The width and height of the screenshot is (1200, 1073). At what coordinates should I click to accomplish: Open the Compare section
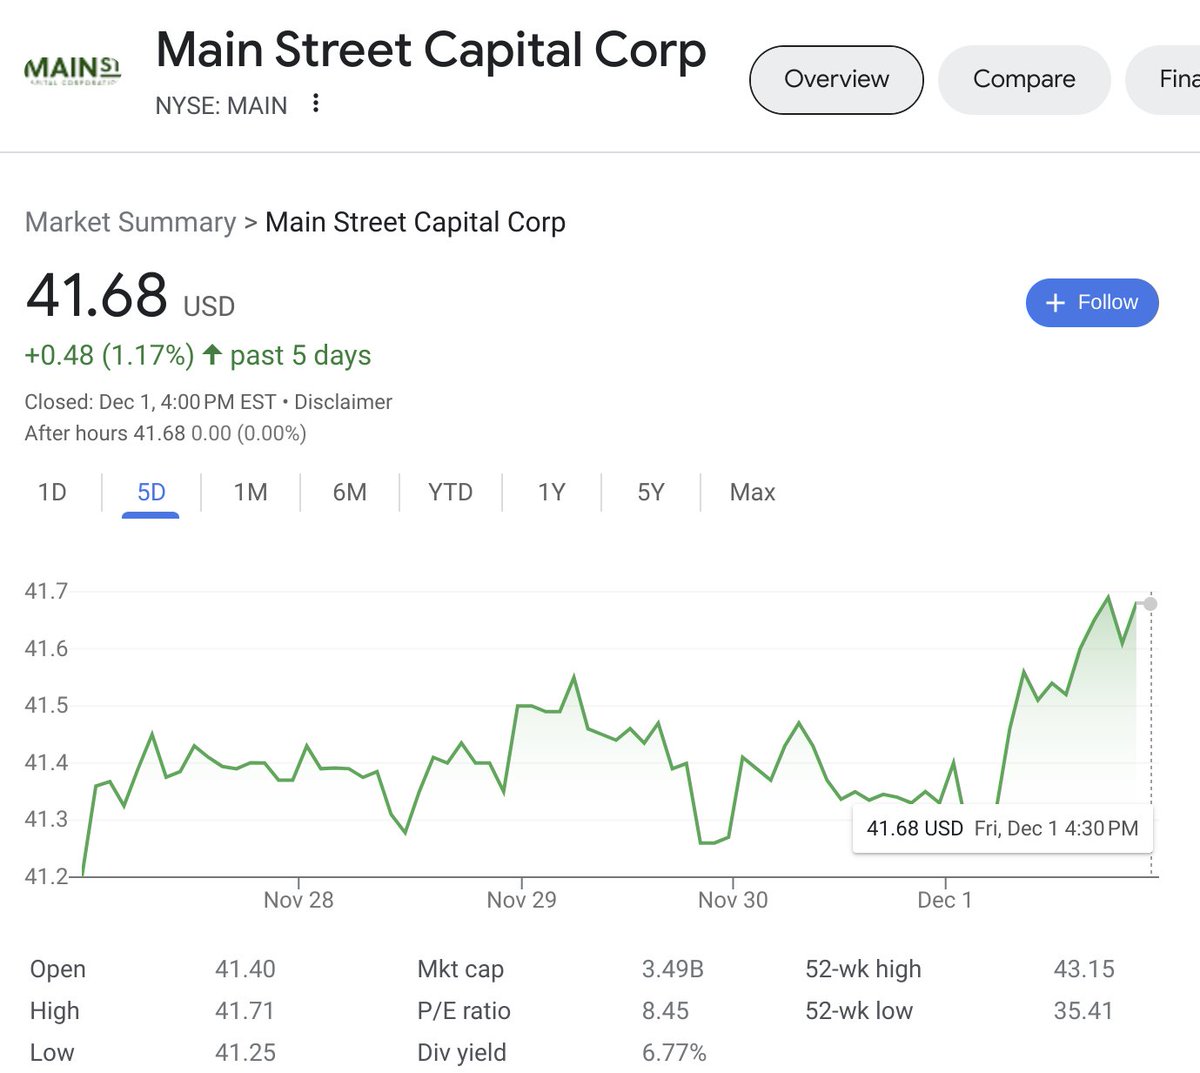point(1023,79)
